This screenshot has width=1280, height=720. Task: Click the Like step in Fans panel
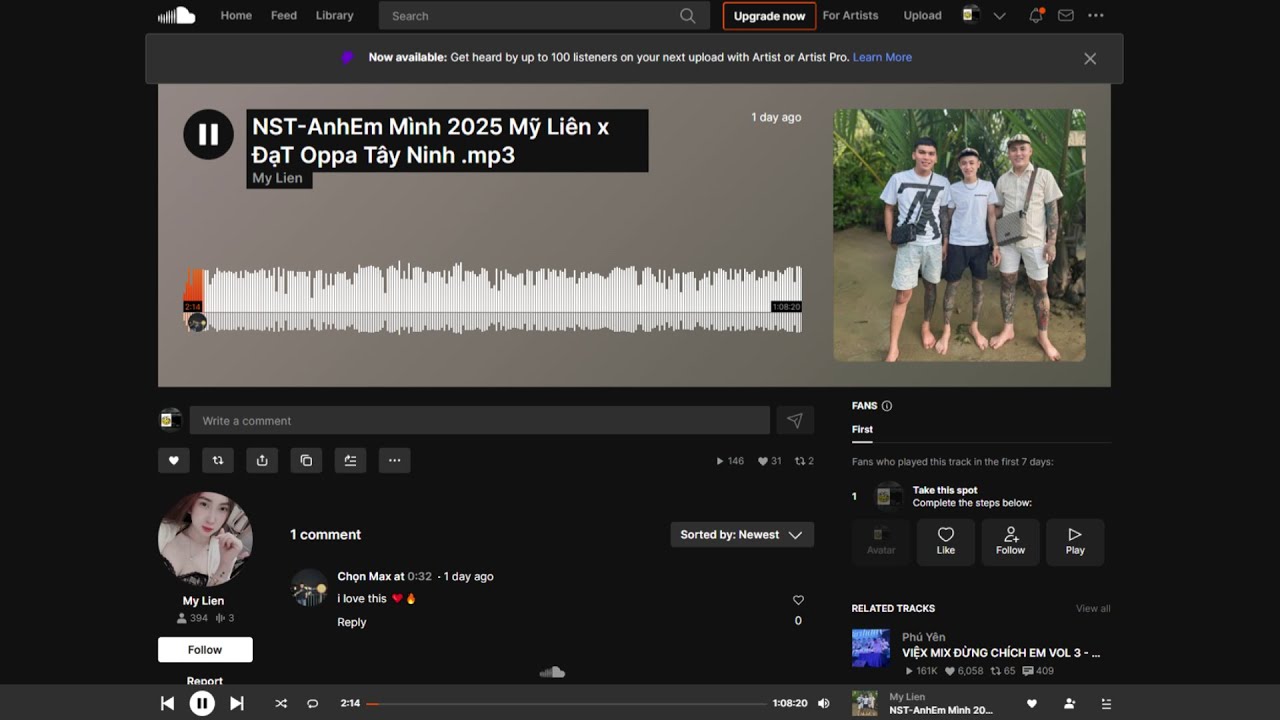(946, 541)
